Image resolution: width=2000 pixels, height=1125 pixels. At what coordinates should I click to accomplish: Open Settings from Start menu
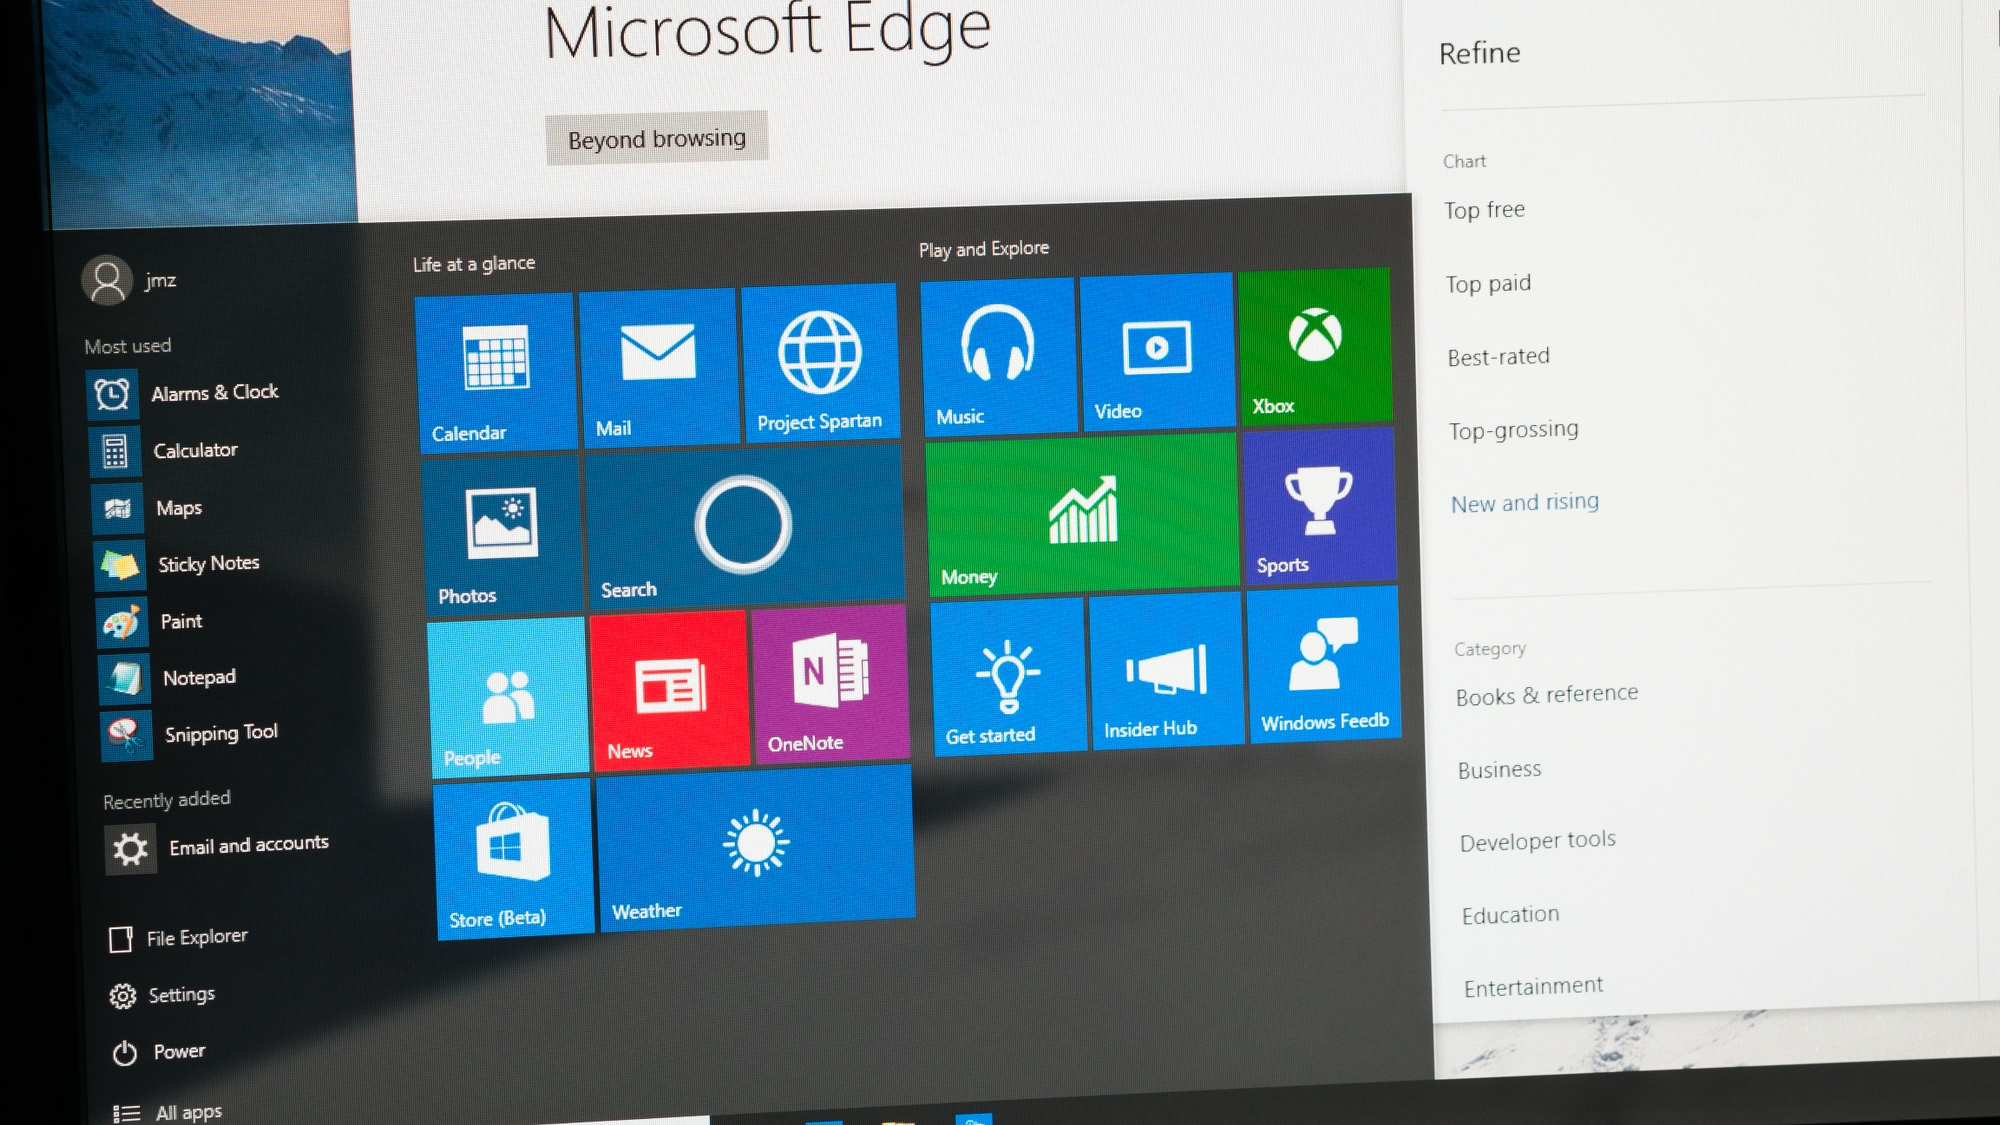coord(163,995)
